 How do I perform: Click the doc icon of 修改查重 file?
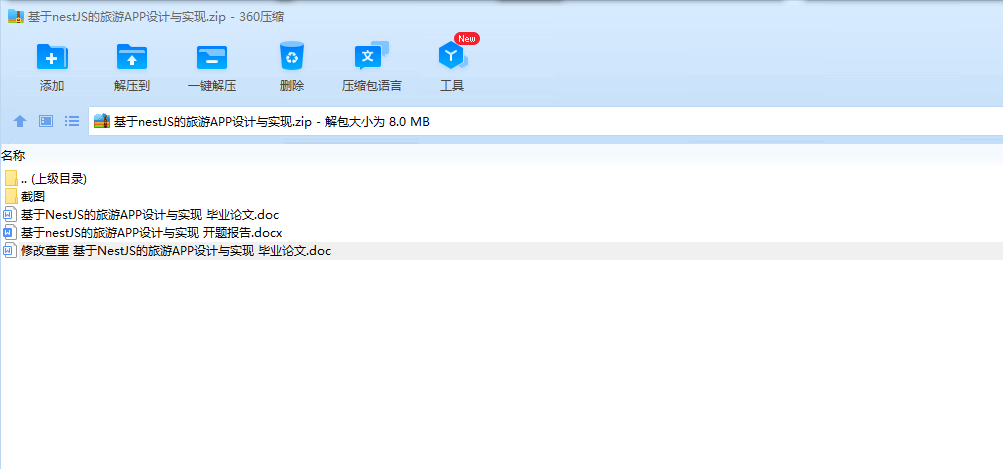(x=10, y=251)
